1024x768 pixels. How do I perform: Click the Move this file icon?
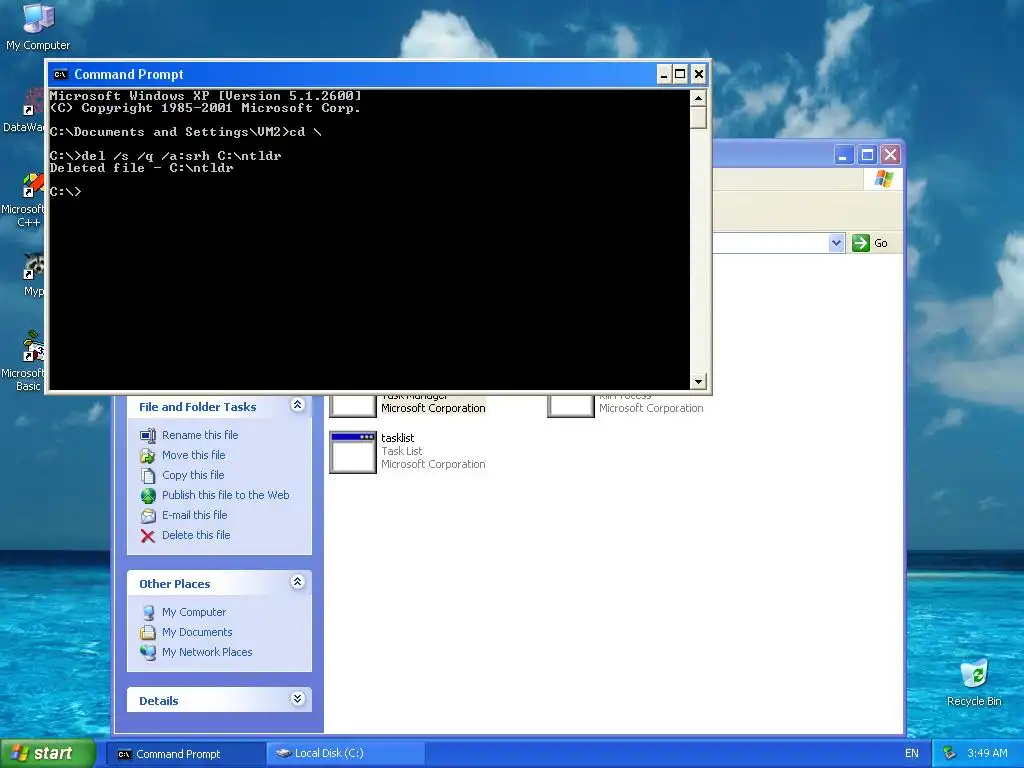148,456
